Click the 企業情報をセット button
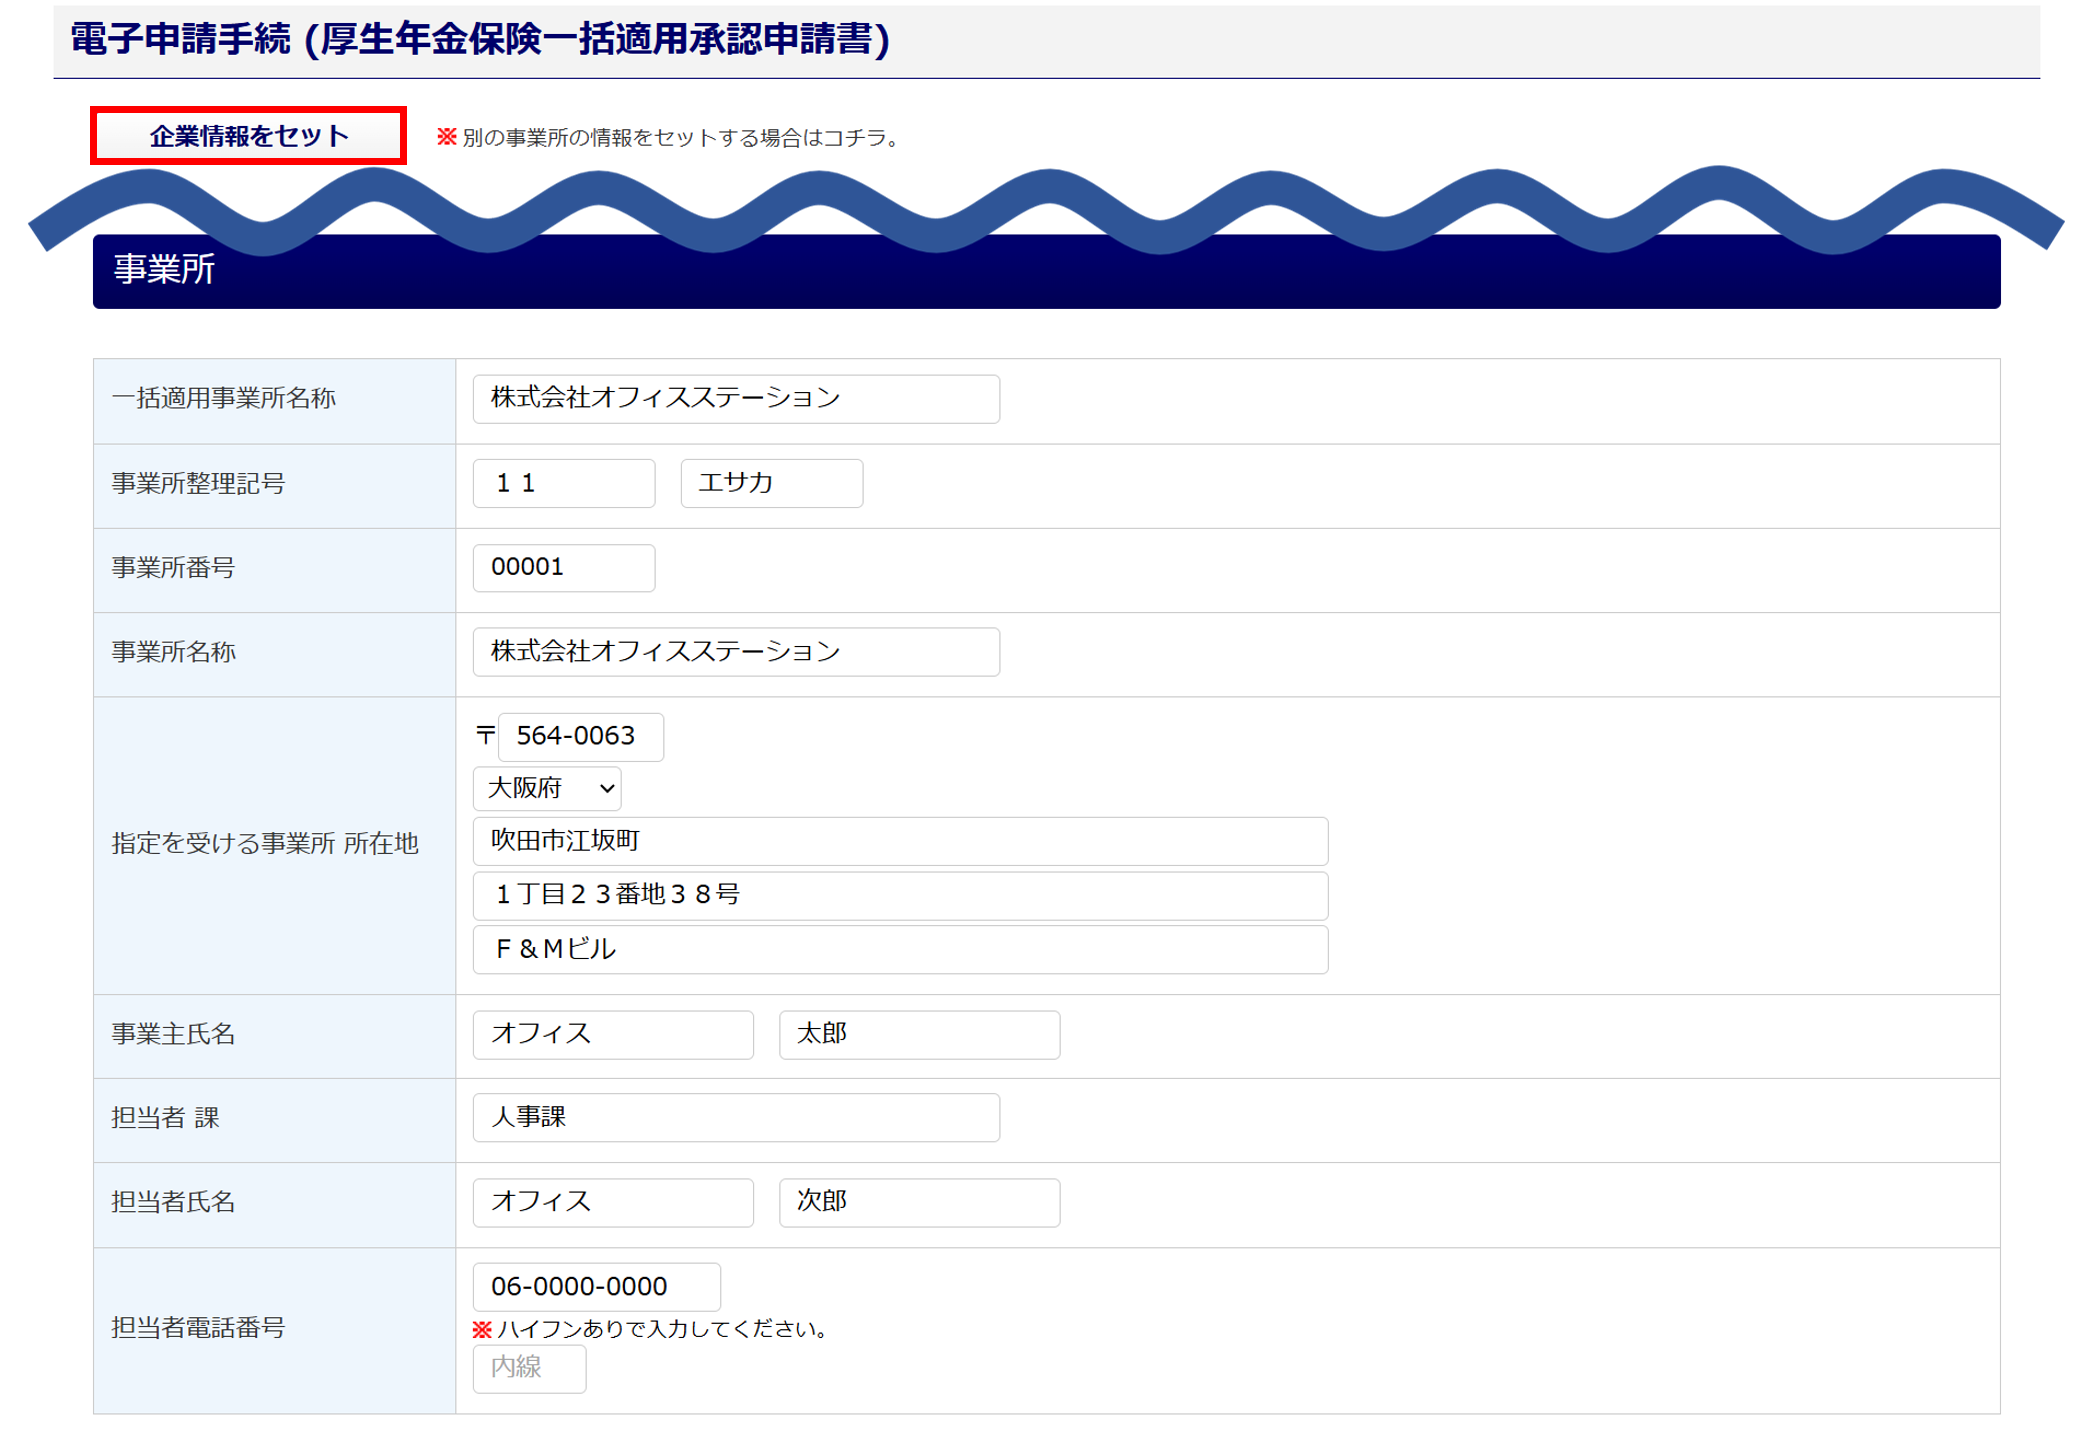The height and width of the screenshot is (1432, 2078). (248, 136)
